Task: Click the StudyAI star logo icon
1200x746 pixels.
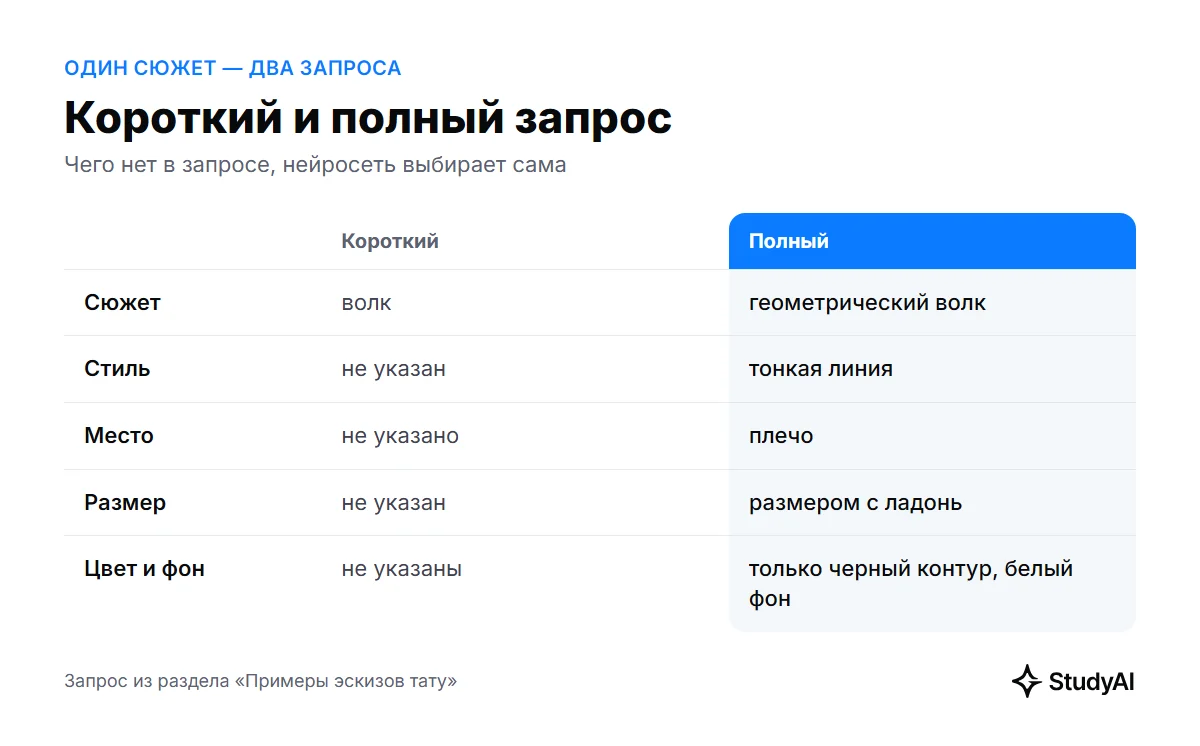Action: click(x=1027, y=681)
